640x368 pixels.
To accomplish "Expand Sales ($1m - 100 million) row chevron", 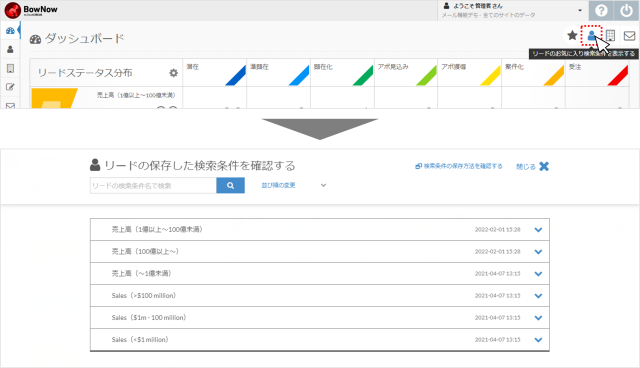I will tap(538, 318).
